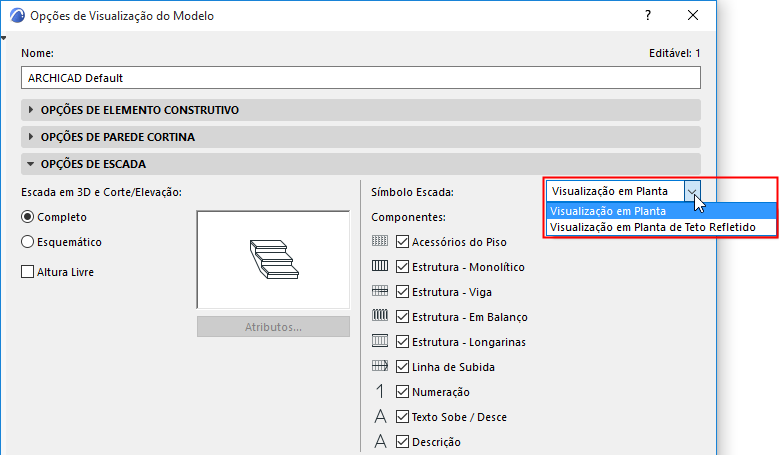Click the Estrutura - Monolítico component icon
This screenshot has width=779, height=455.
pyautogui.click(x=380, y=266)
